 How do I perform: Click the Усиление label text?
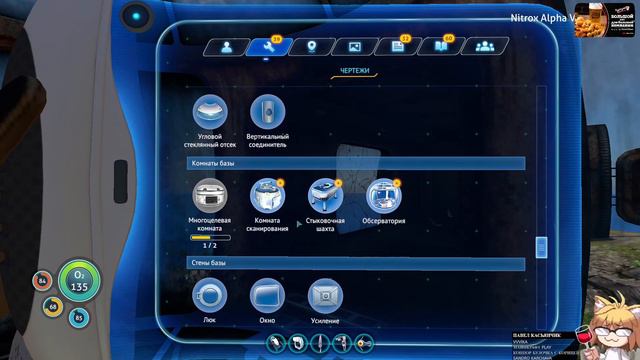325,321
